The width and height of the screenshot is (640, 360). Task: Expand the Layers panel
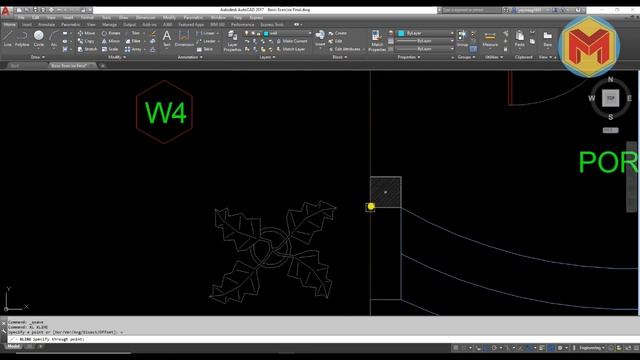(x=267, y=57)
